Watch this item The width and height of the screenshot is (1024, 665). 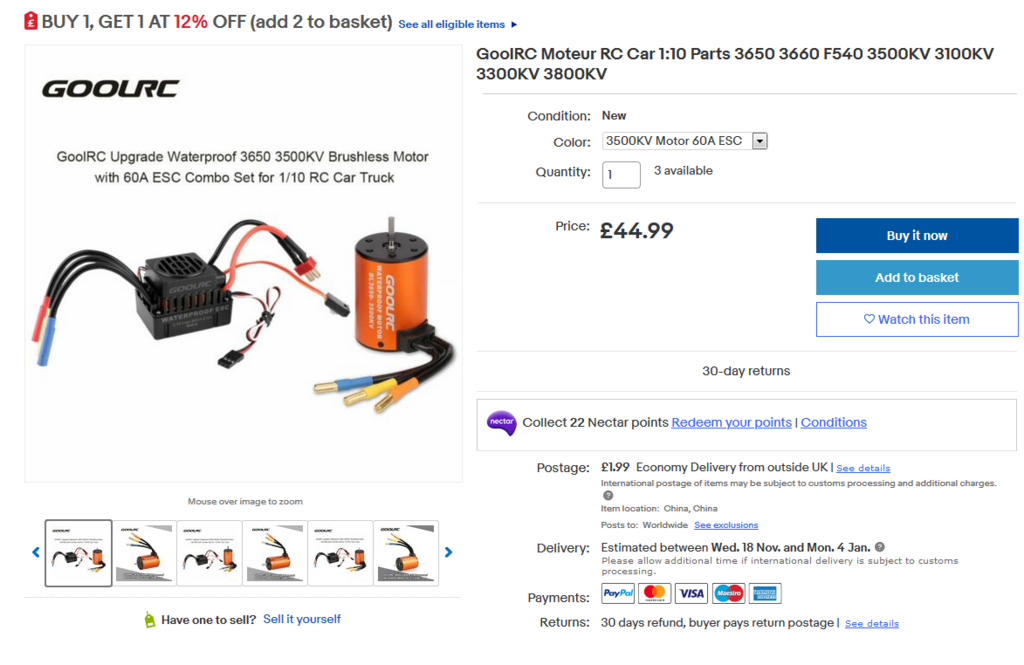coord(916,320)
